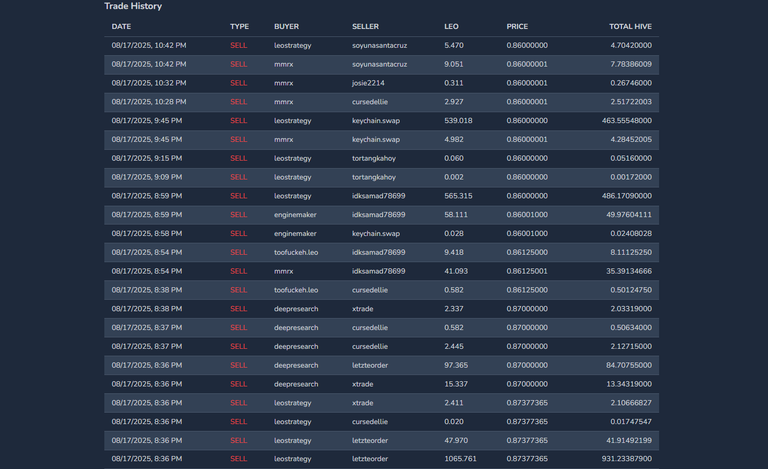Screen dimensions: 768x469
Task: Click LEO amount 0.020
Action: tap(454, 422)
